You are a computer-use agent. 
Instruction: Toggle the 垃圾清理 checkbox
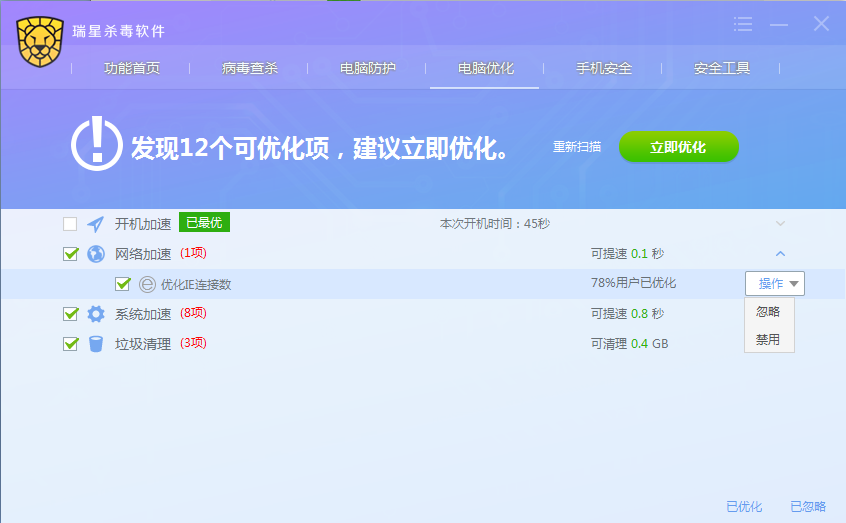(x=70, y=344)
